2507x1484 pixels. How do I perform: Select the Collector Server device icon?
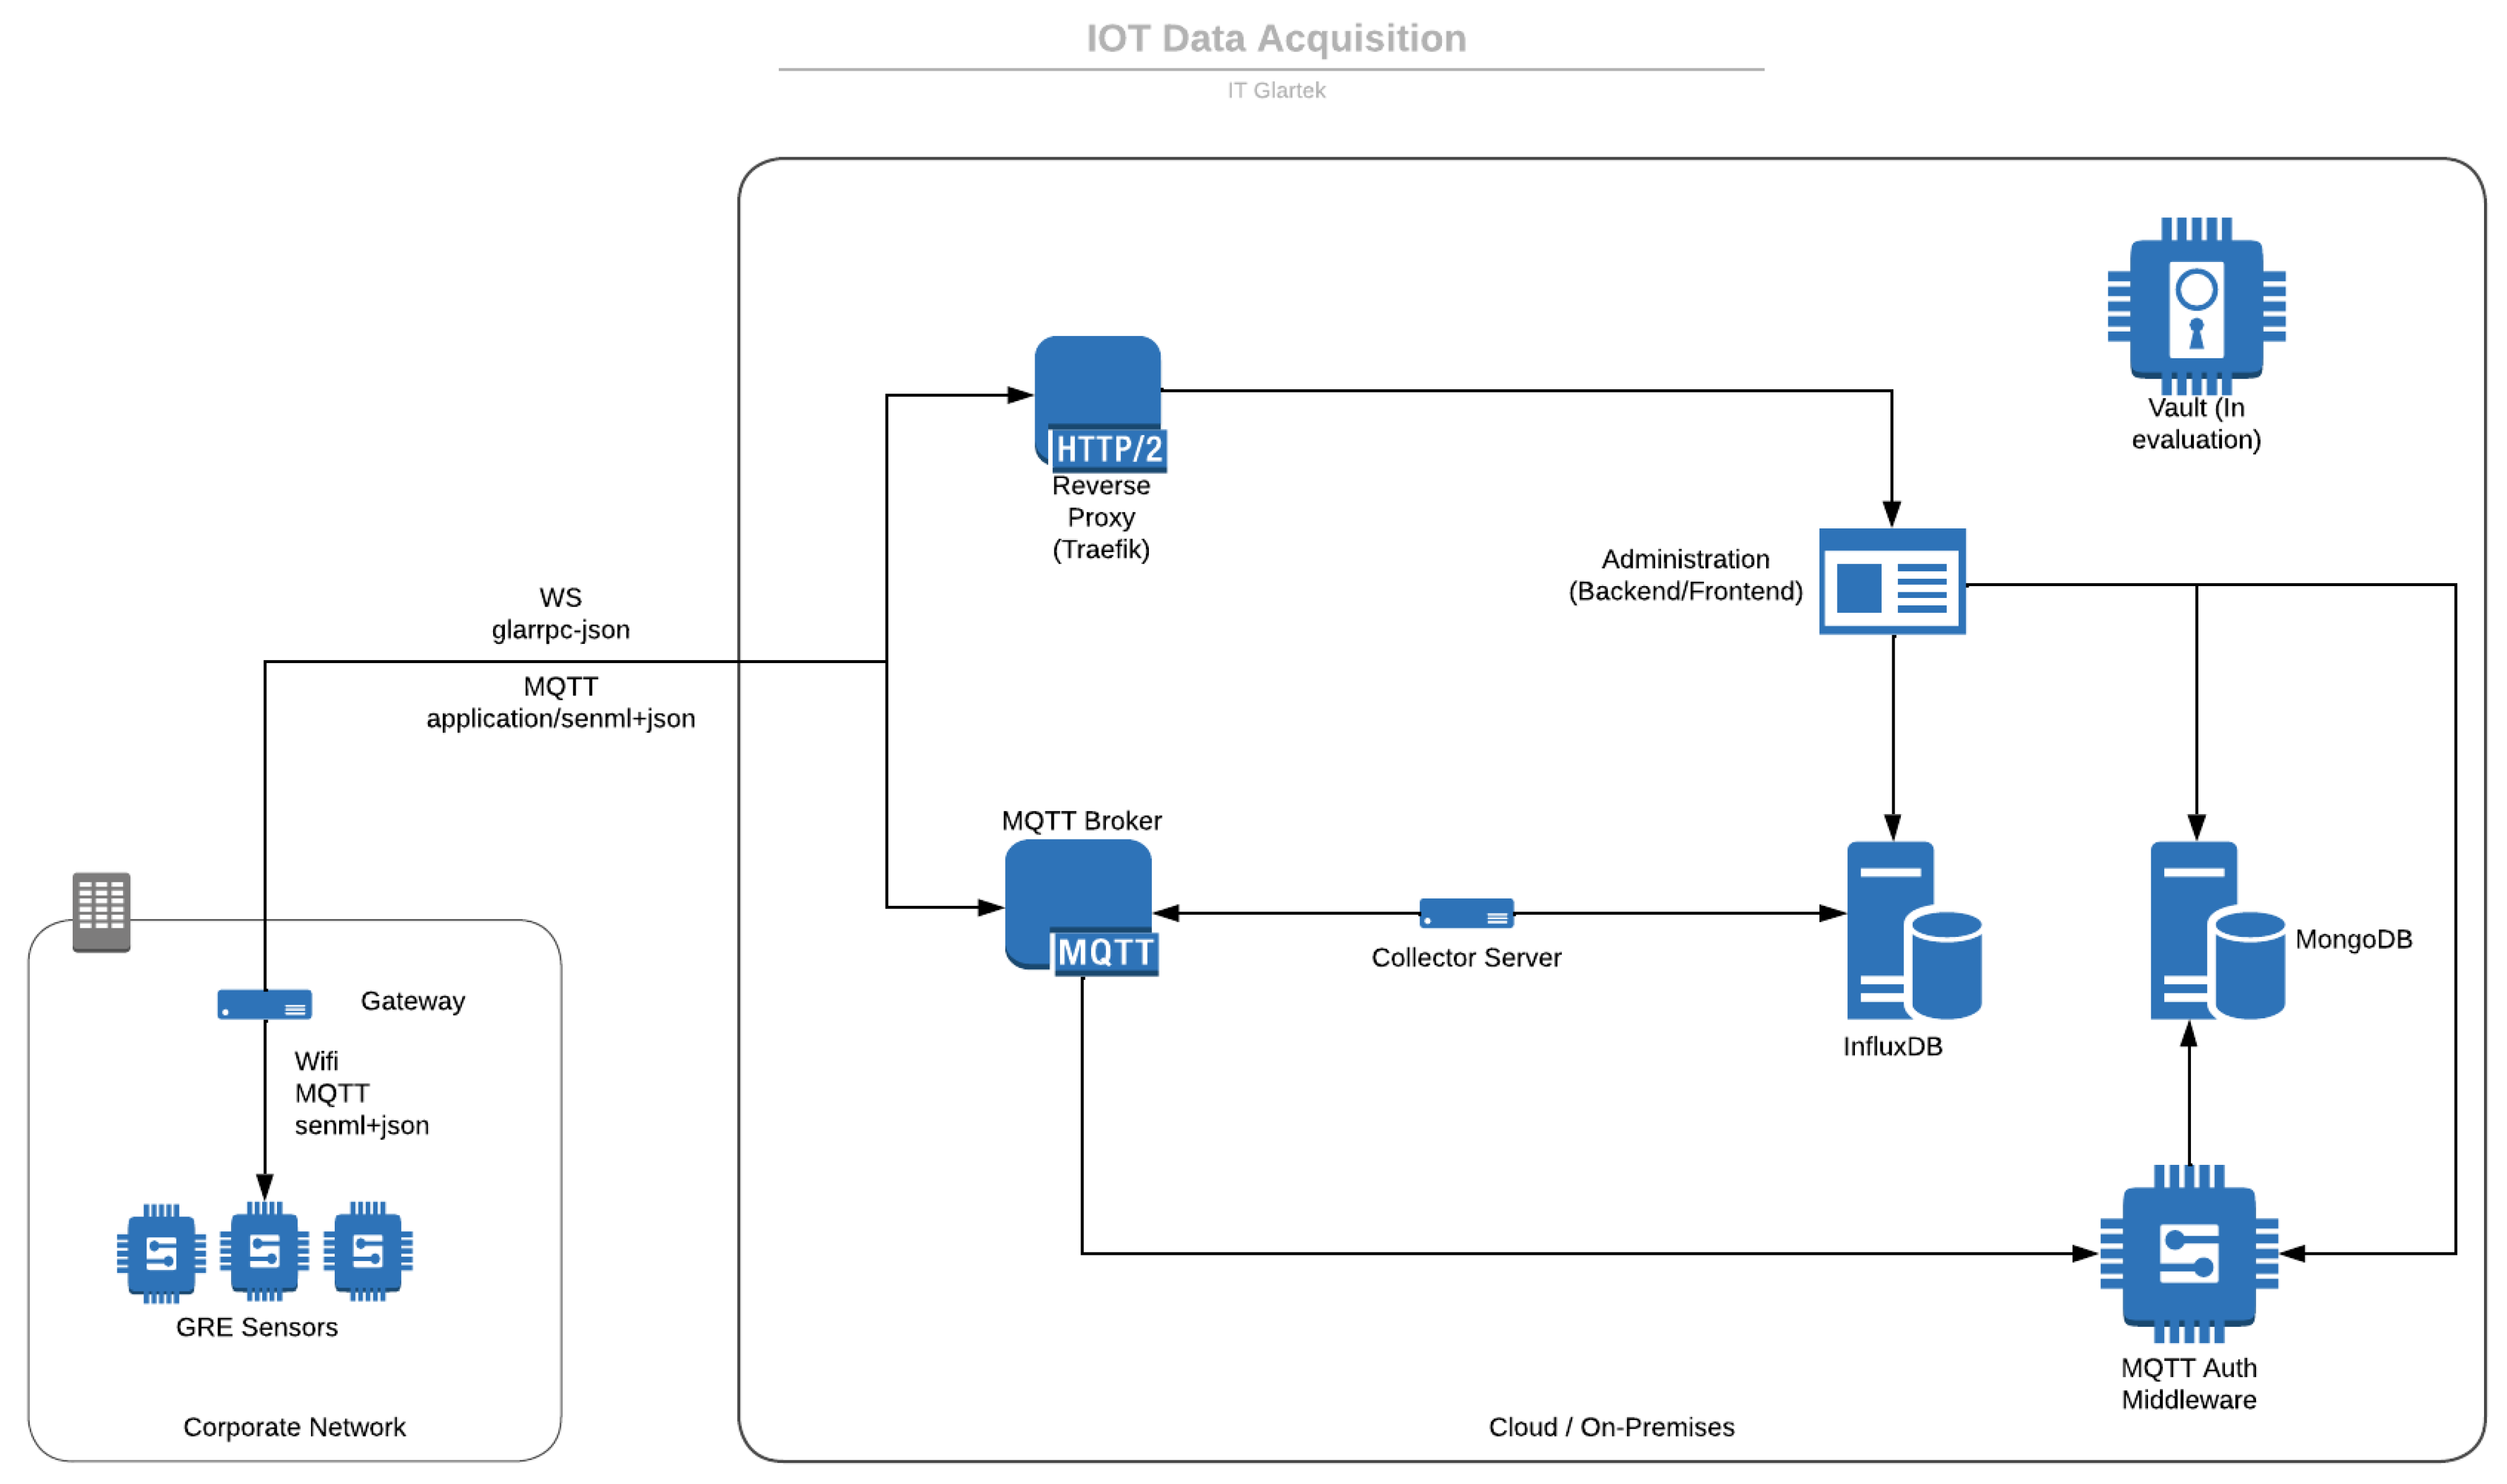[1466, 913]
